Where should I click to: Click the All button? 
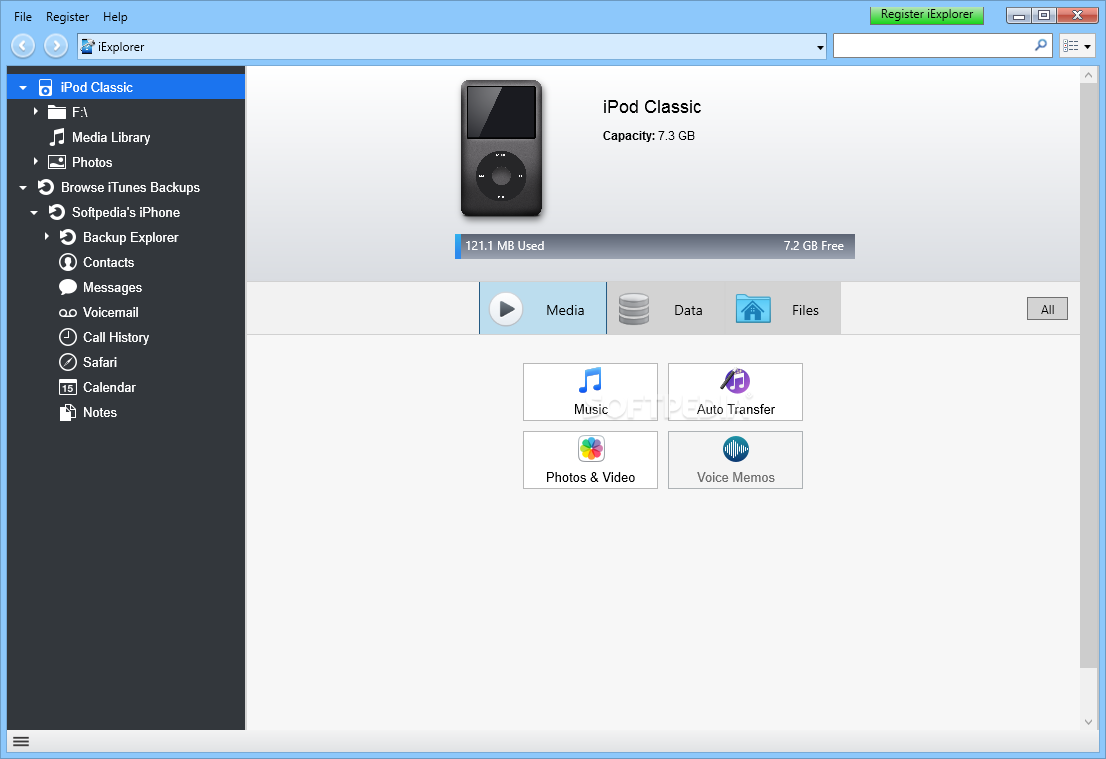[x=1047, y=309]
